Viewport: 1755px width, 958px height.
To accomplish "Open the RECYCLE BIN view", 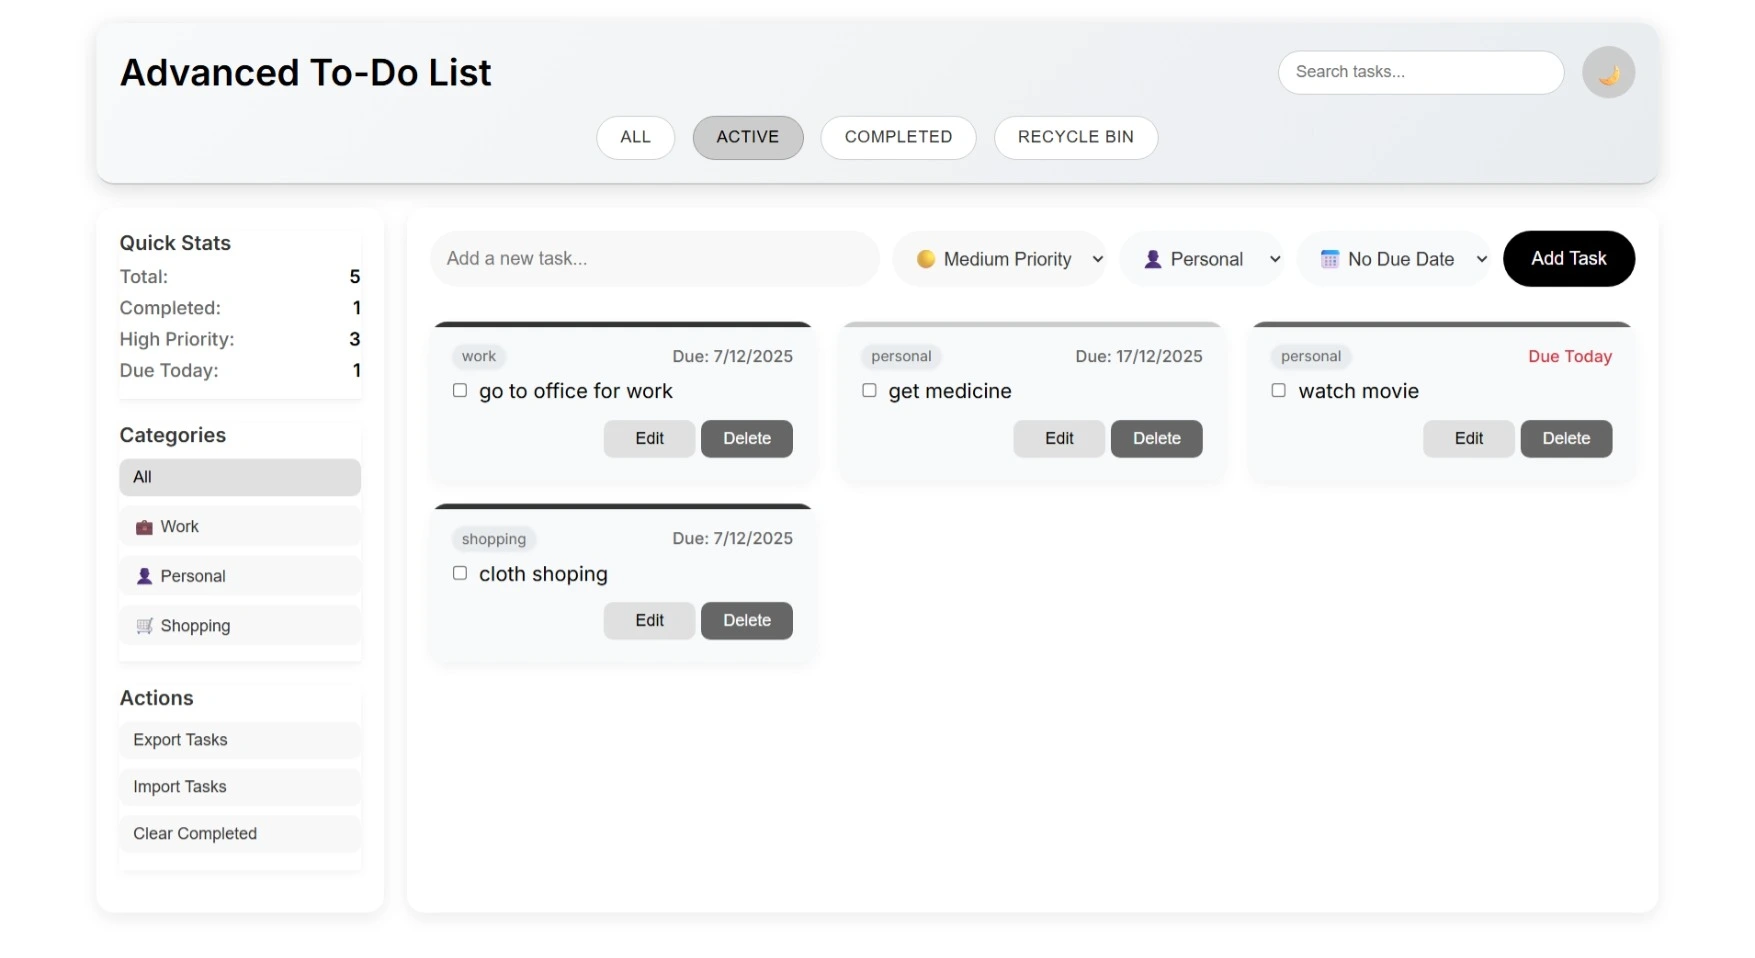I will [1075, 137].
